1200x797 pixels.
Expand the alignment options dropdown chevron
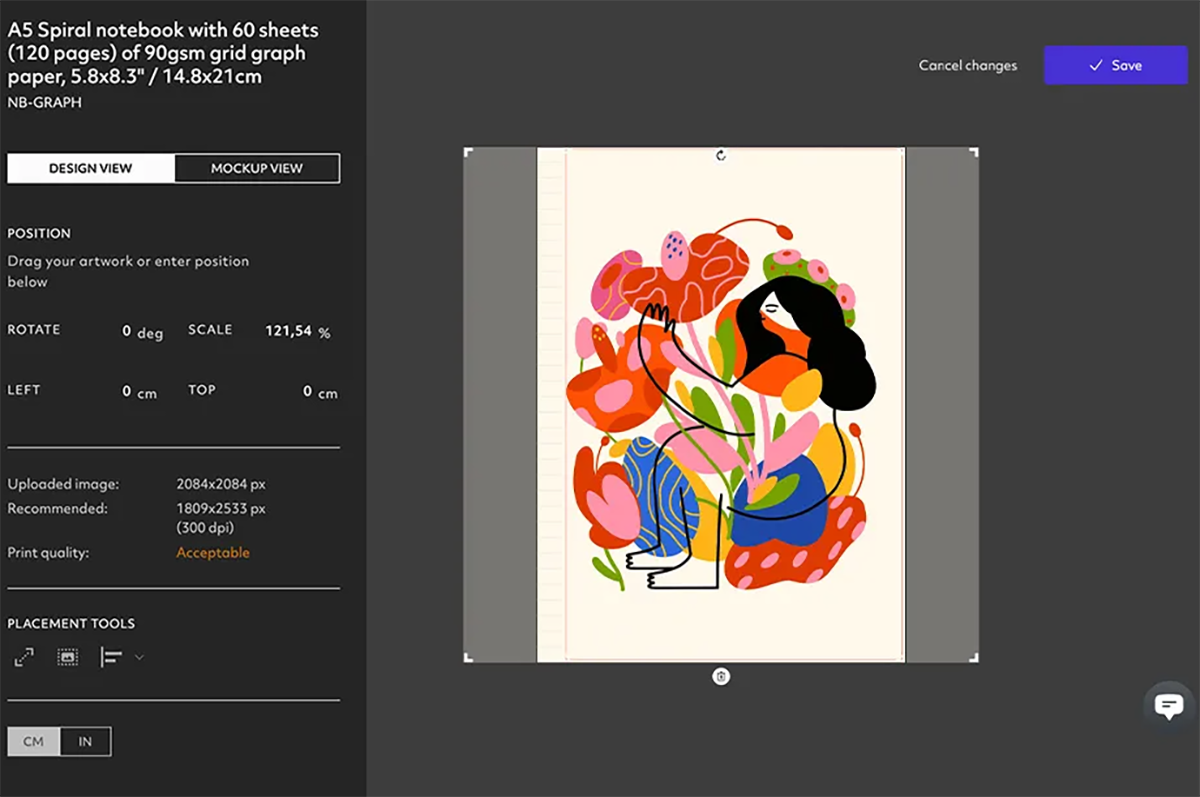pyautogui.click(x=139, y=657)
